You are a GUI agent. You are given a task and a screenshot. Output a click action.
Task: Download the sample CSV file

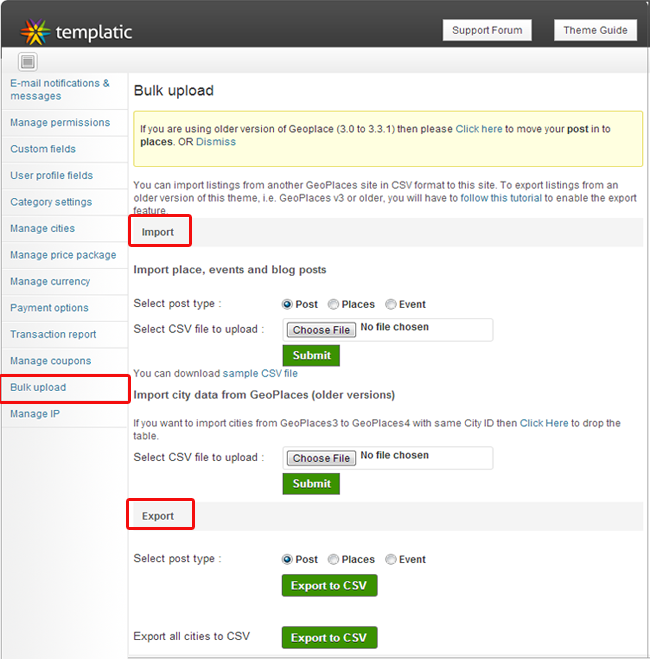[260, 373]
